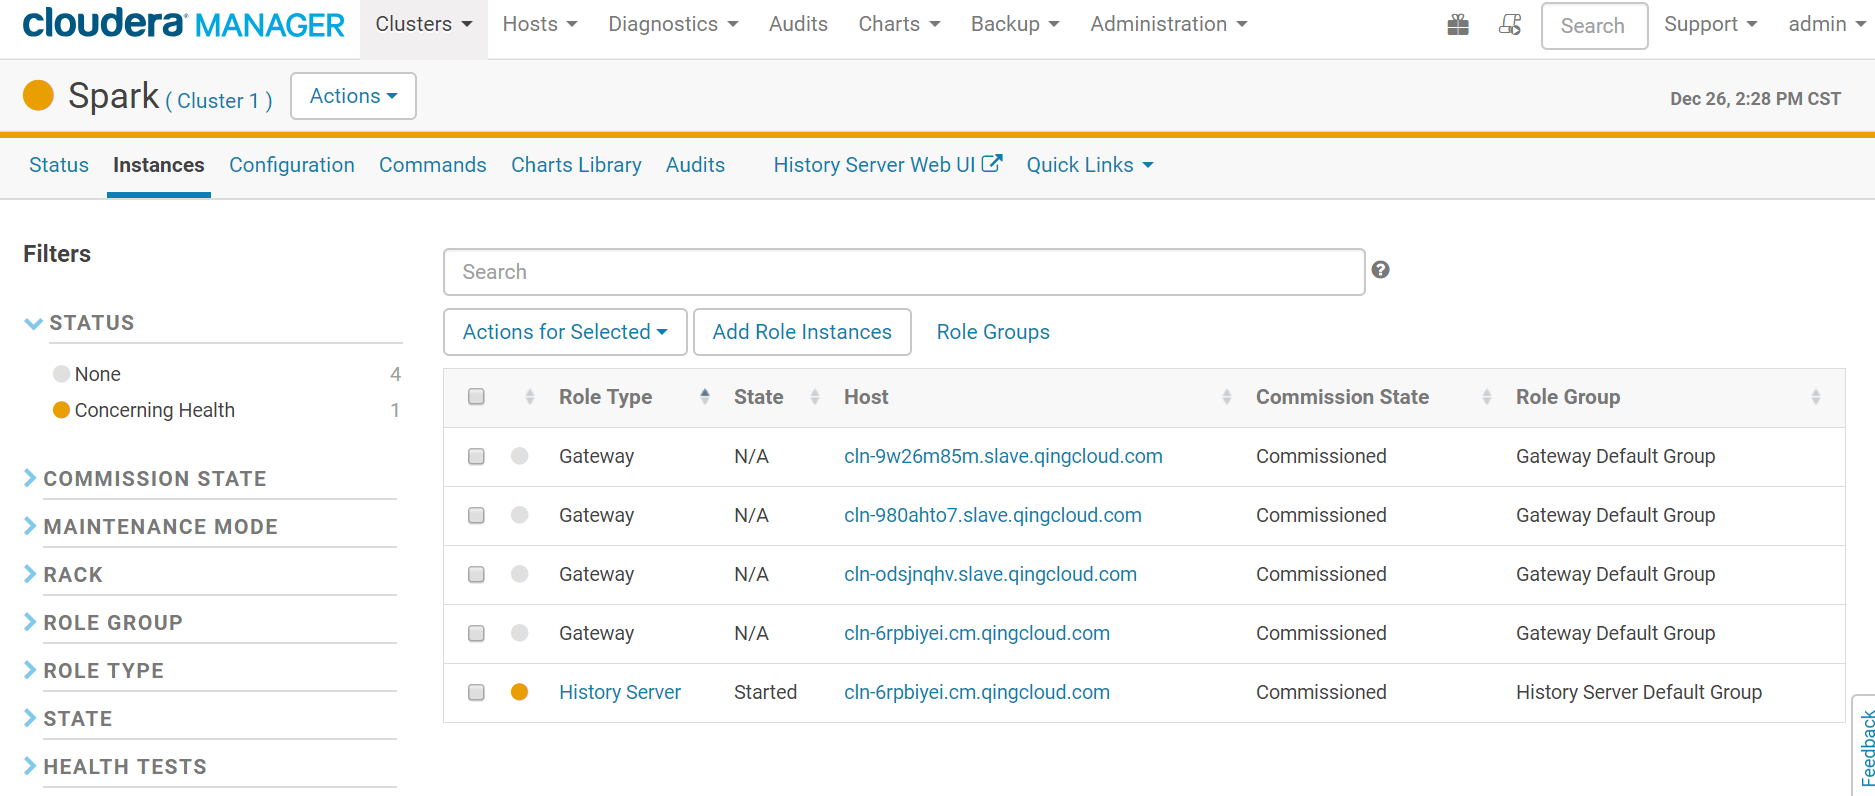1875x796 pixels.
Task: Switch to the Status tab
Action: 59,165
